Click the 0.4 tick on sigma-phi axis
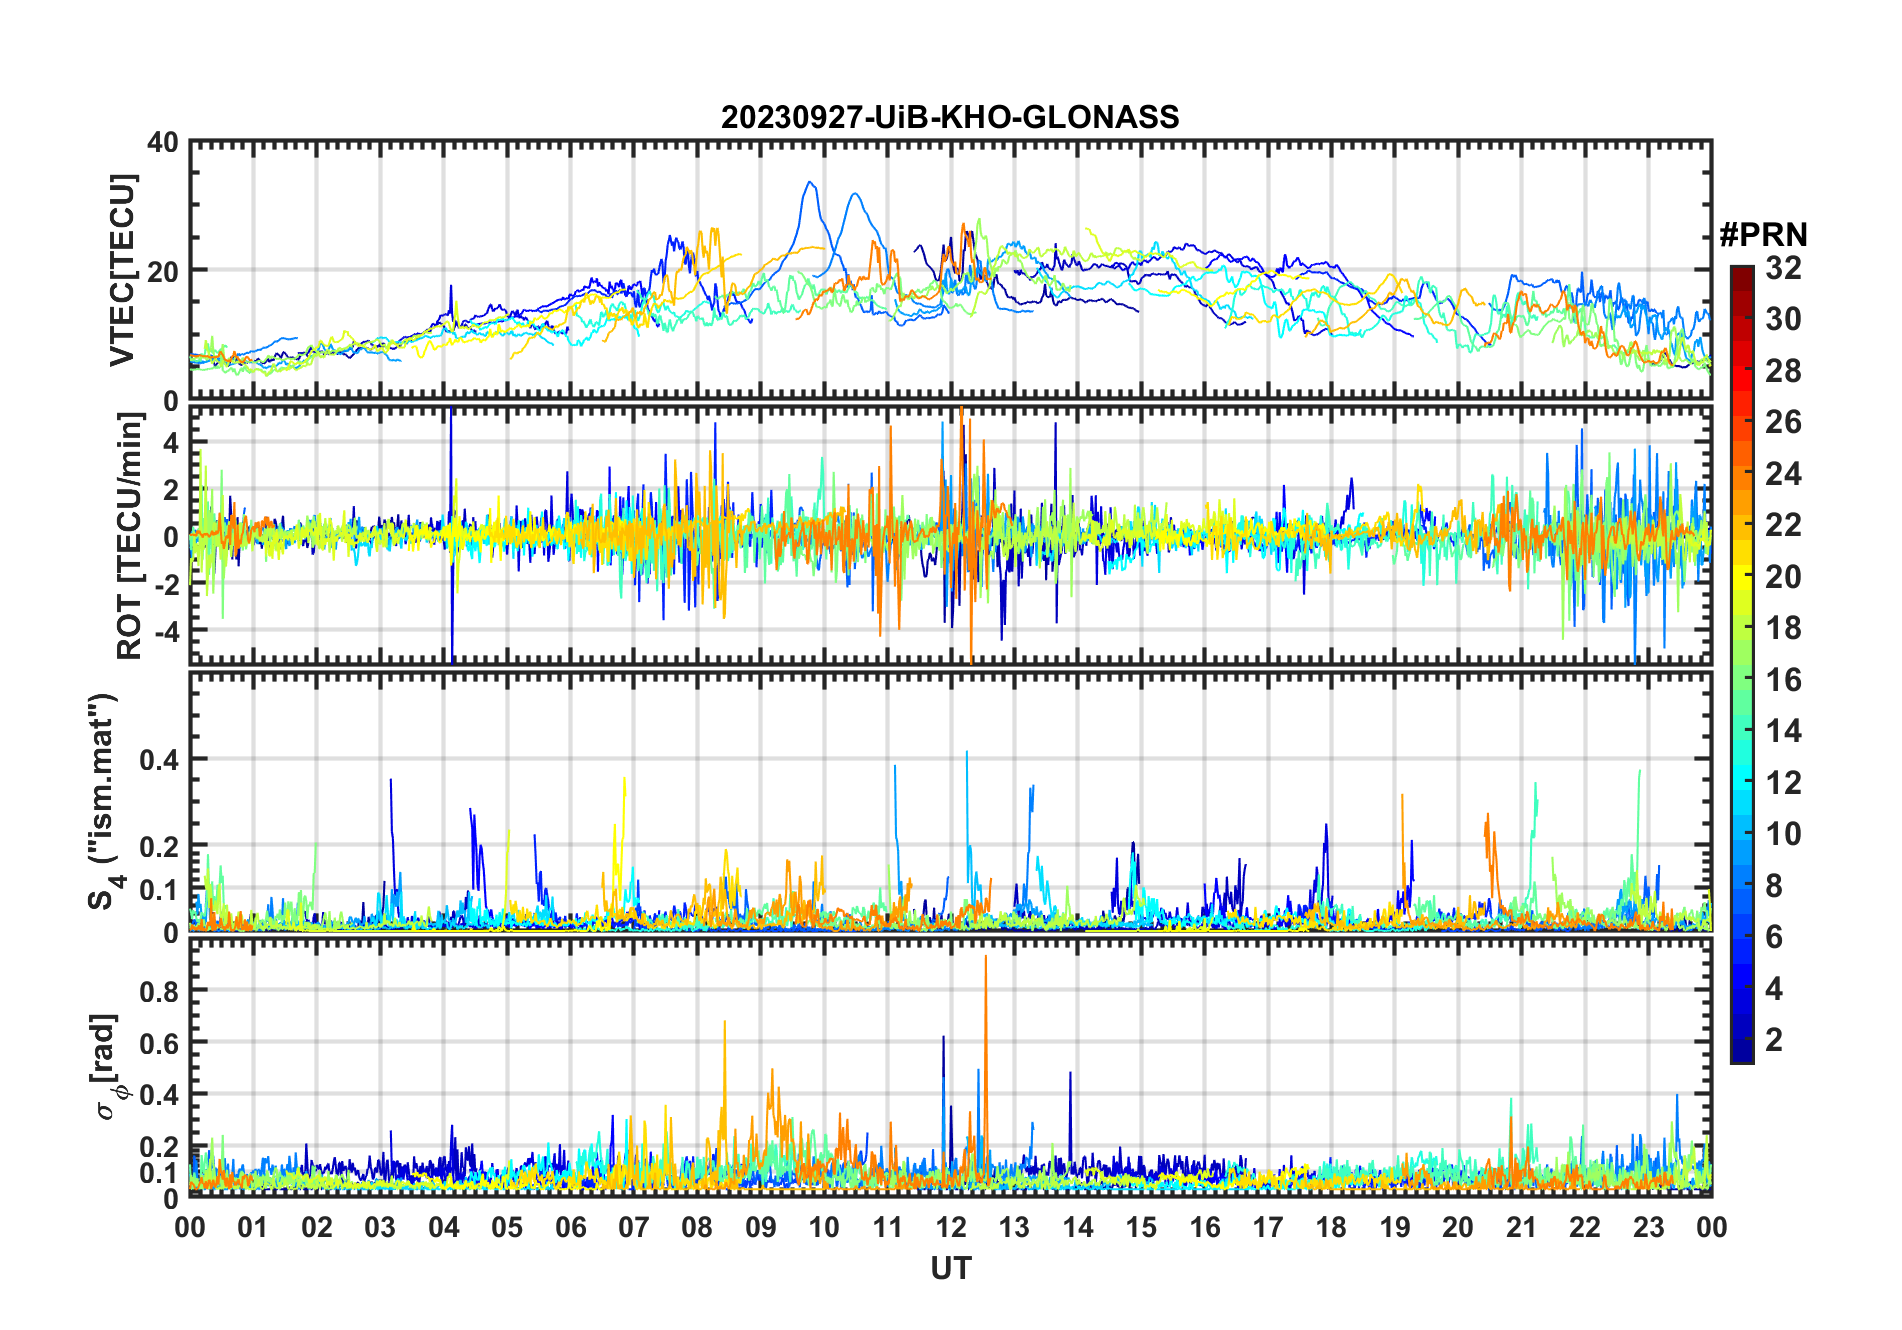Viewport: 1902px width, 1330px height. [159, 1095]
